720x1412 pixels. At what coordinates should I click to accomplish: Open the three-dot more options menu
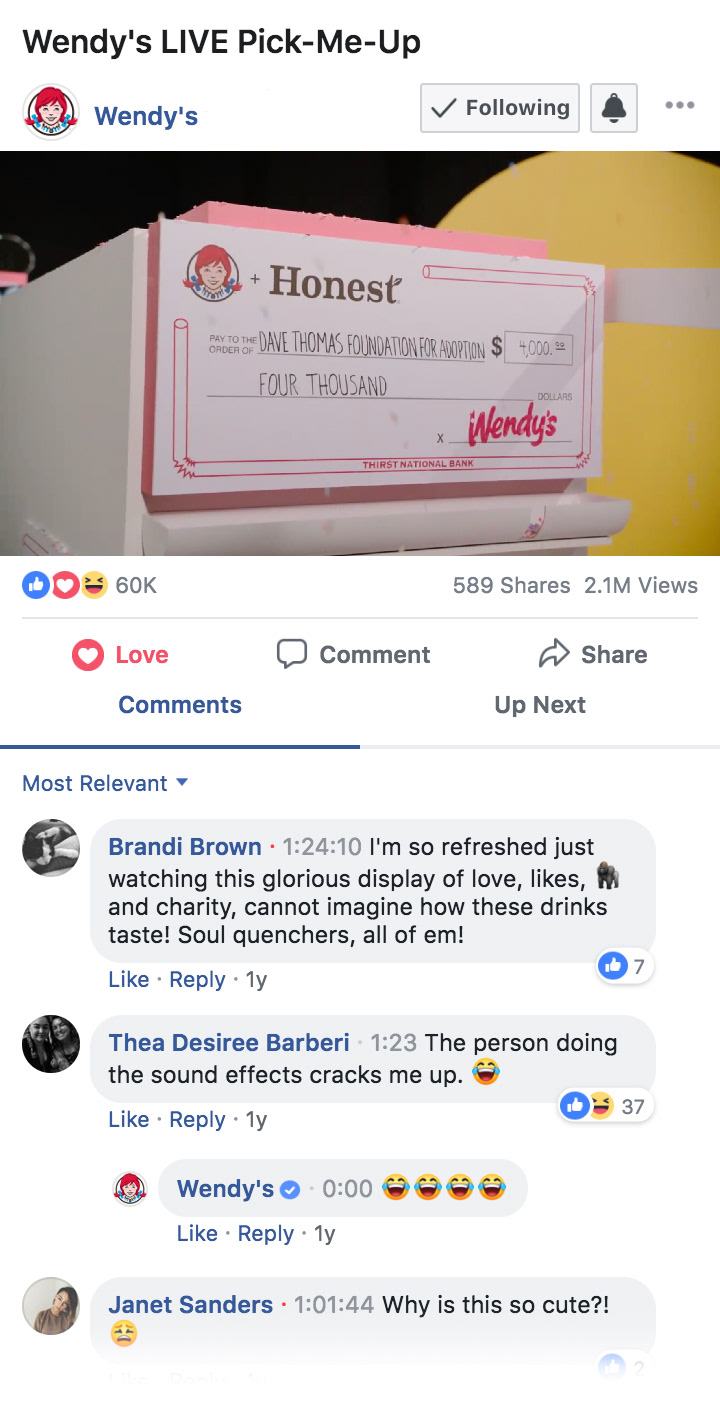[679, 106]
